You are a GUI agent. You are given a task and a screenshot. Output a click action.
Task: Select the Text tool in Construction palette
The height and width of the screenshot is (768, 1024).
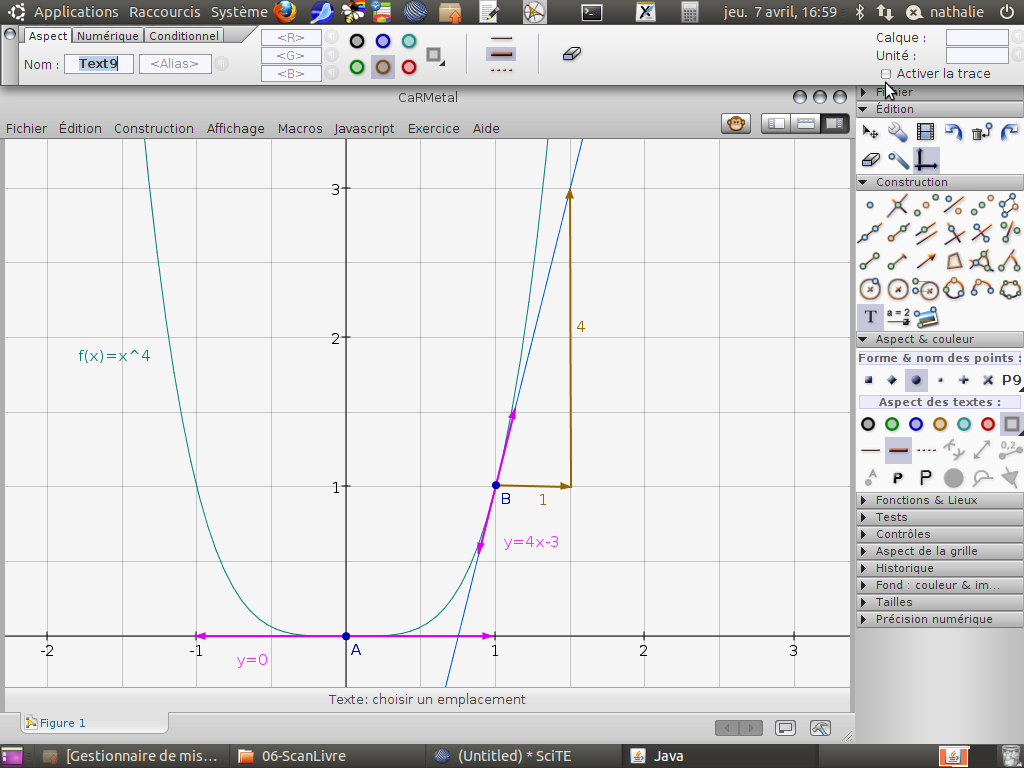[x=870, y=317]
